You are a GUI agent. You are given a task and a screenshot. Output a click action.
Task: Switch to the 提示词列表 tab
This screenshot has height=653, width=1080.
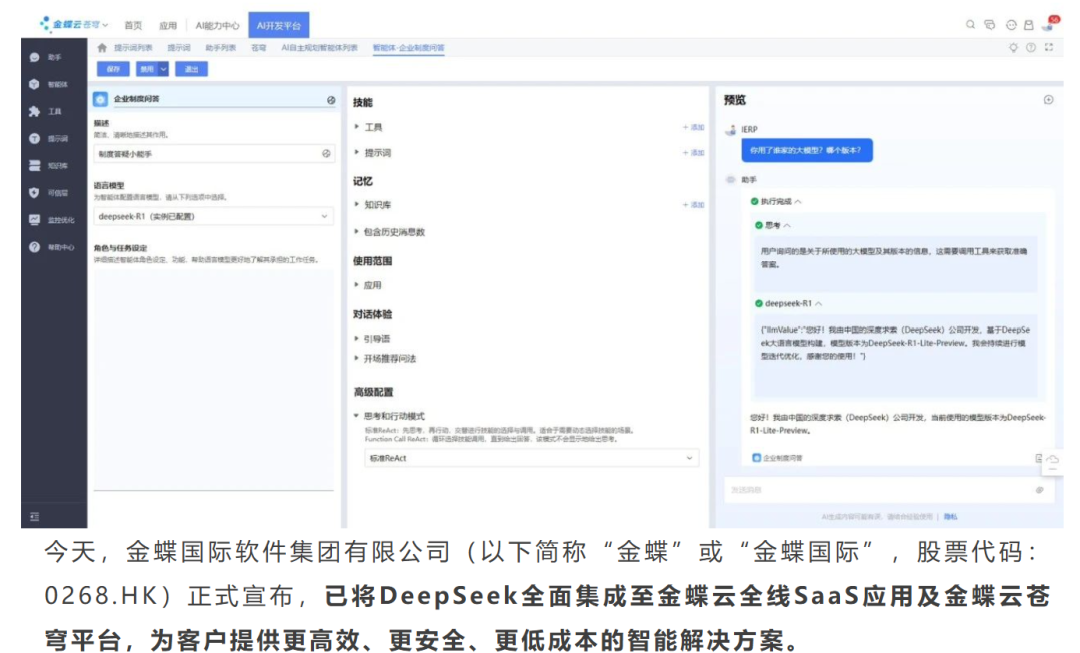click(x=133, y=48)
